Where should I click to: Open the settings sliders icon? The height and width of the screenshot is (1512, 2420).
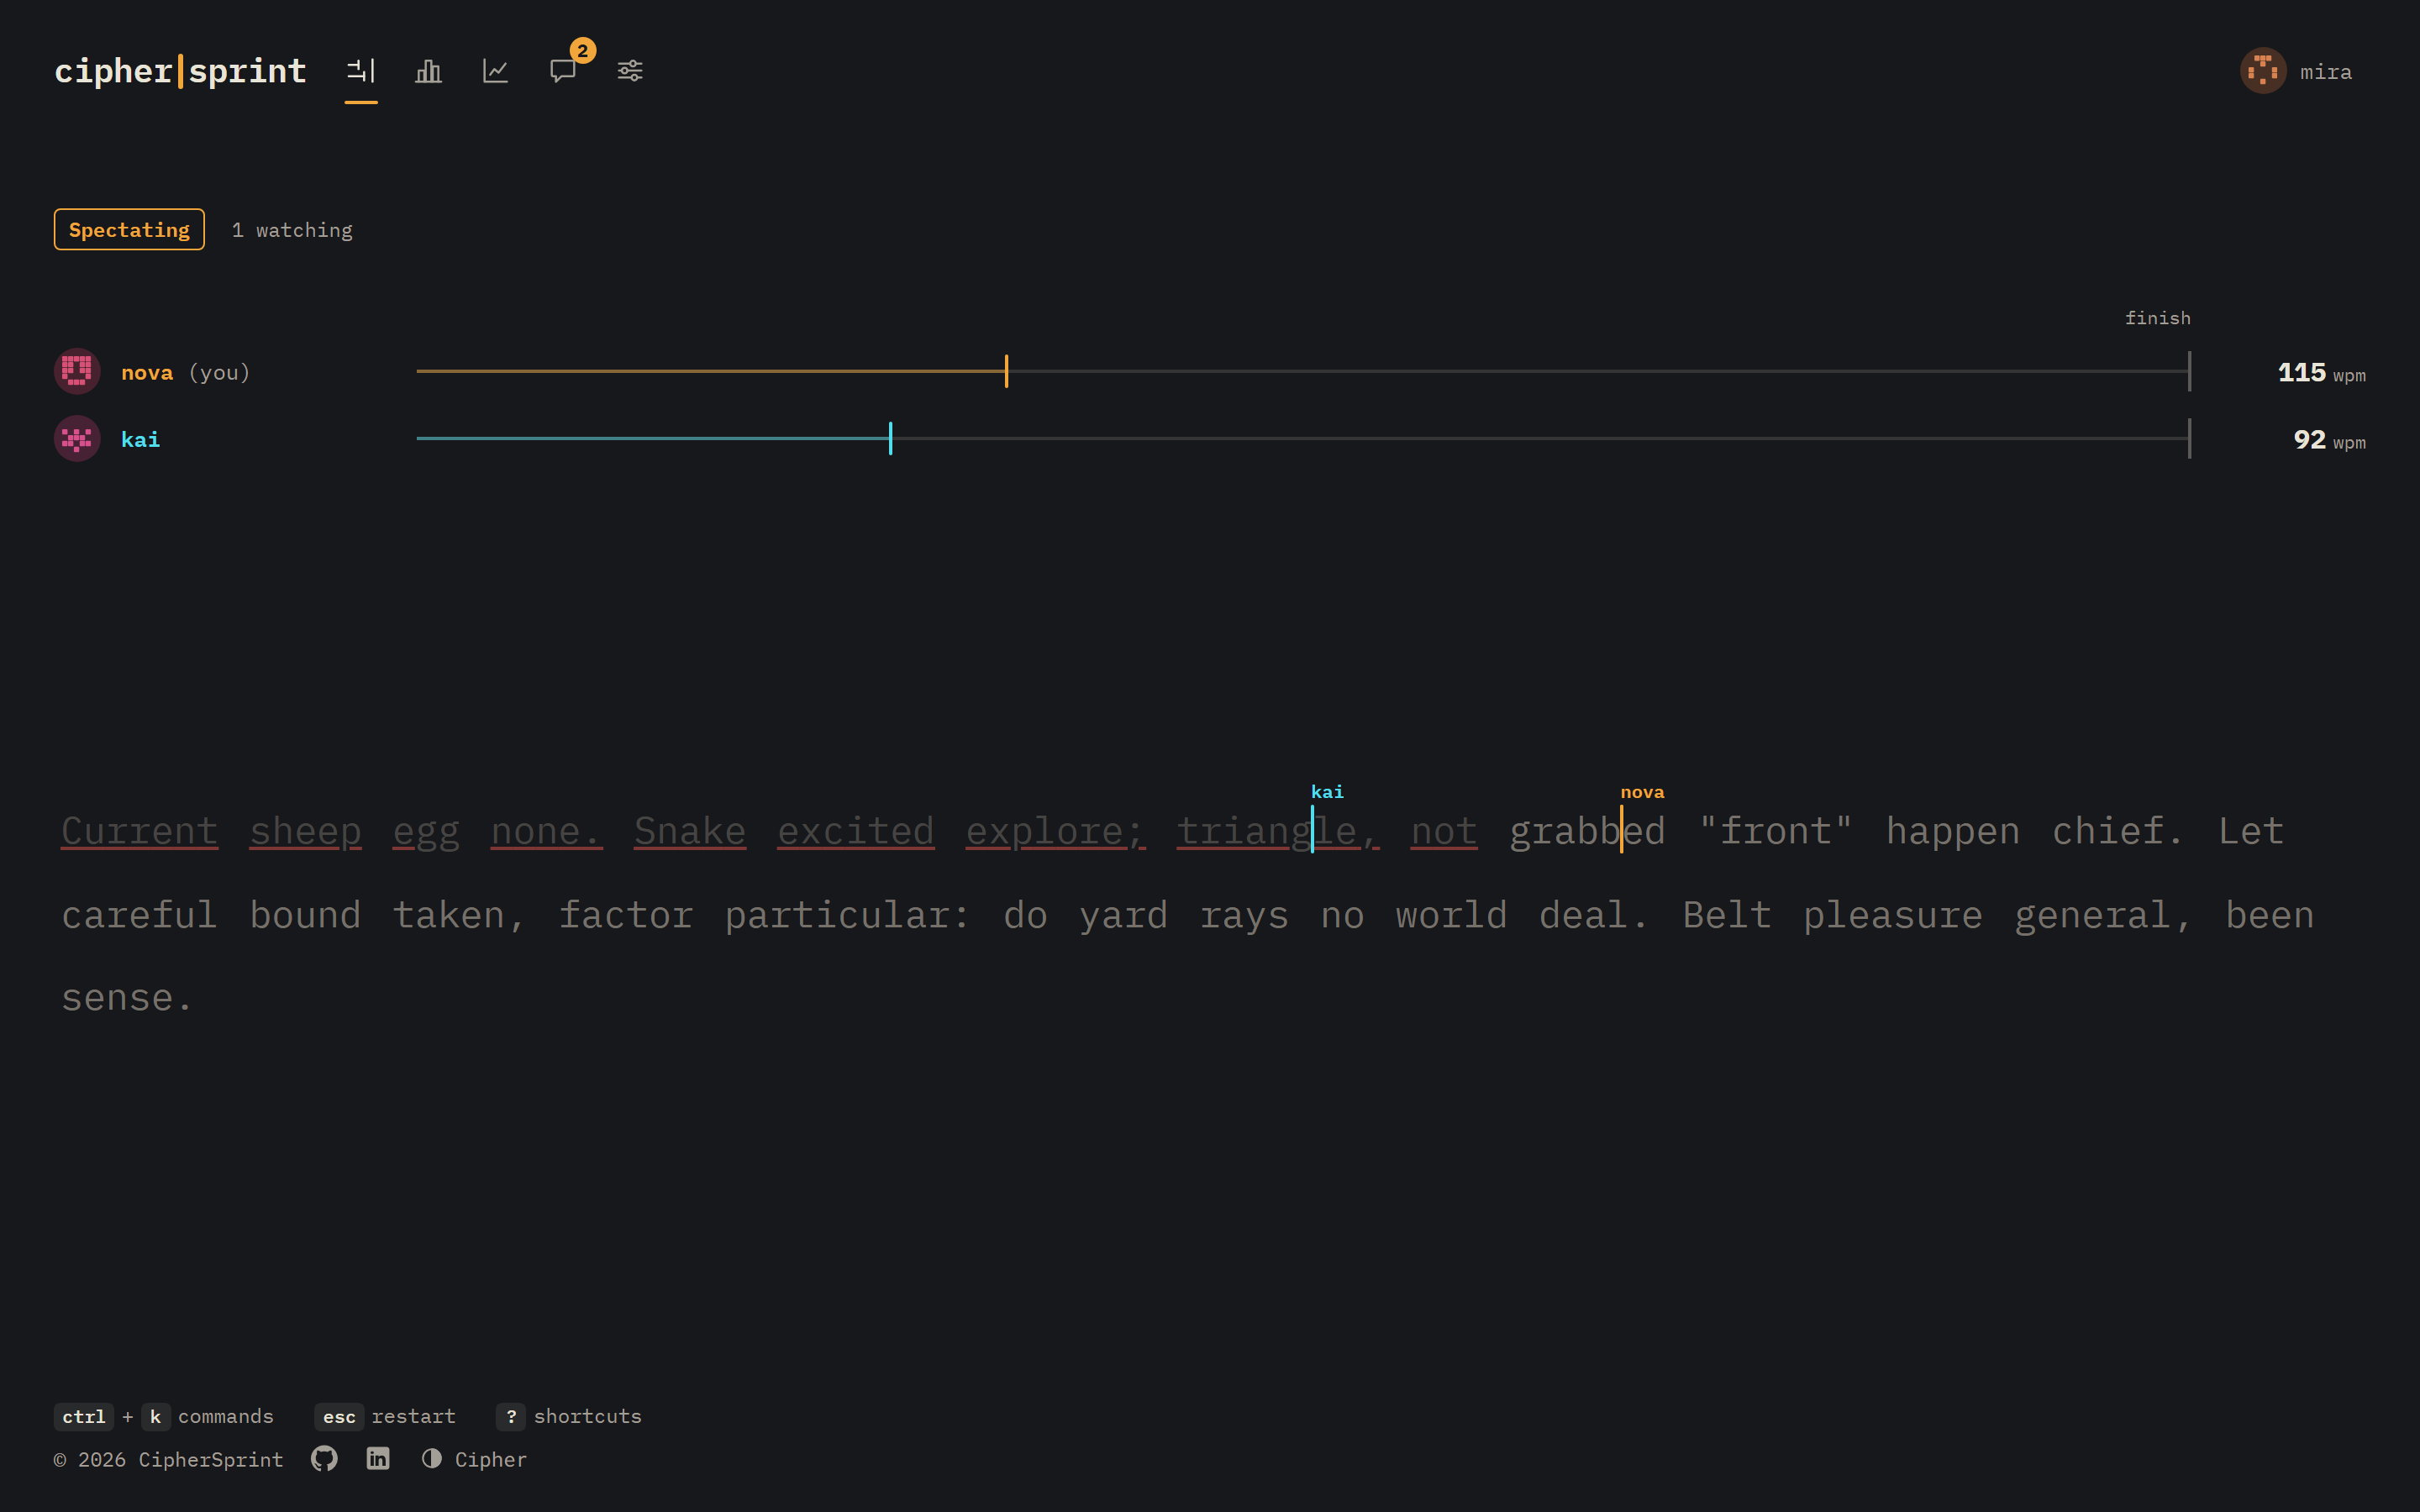[x=630, y=71]
